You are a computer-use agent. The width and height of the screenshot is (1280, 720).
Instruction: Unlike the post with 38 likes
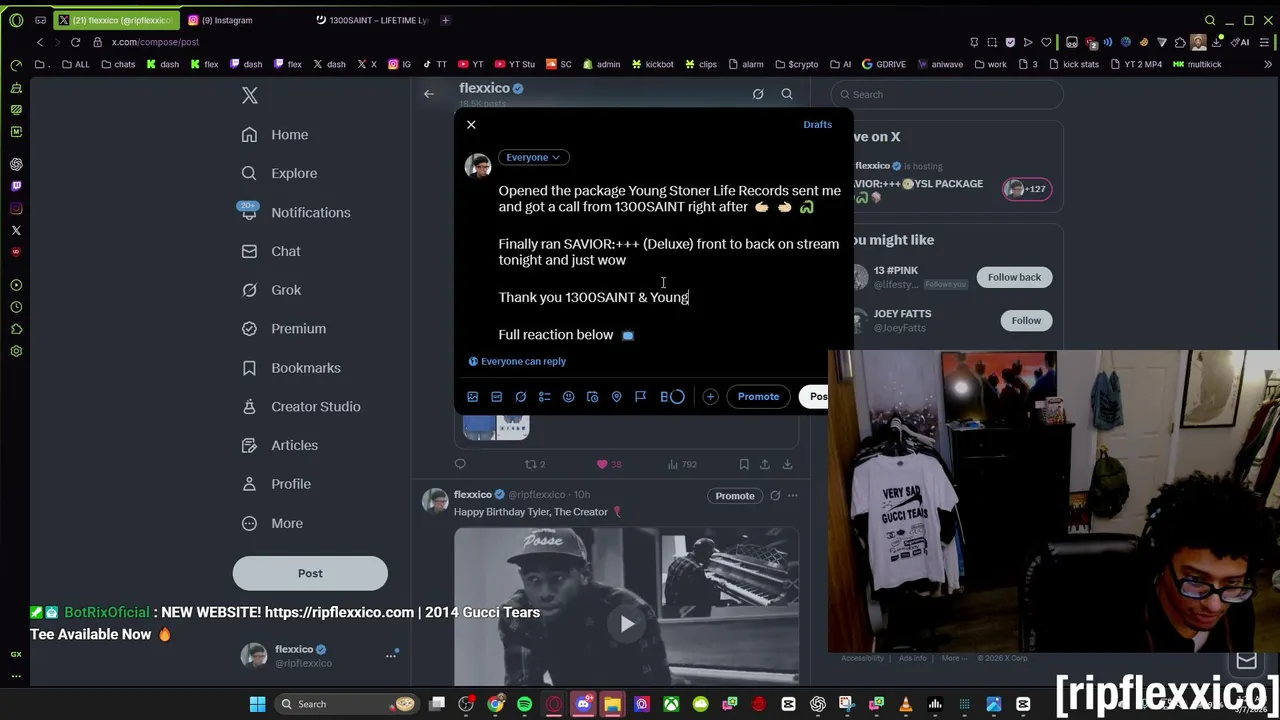609,464
